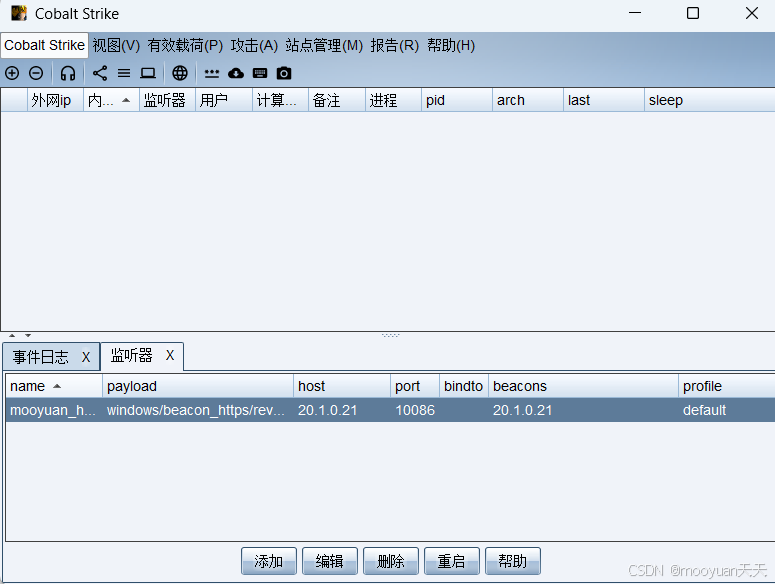Screen dimensions: 775x584
Task: Click the 帮助 button at bottom
Action: point(513,561)
